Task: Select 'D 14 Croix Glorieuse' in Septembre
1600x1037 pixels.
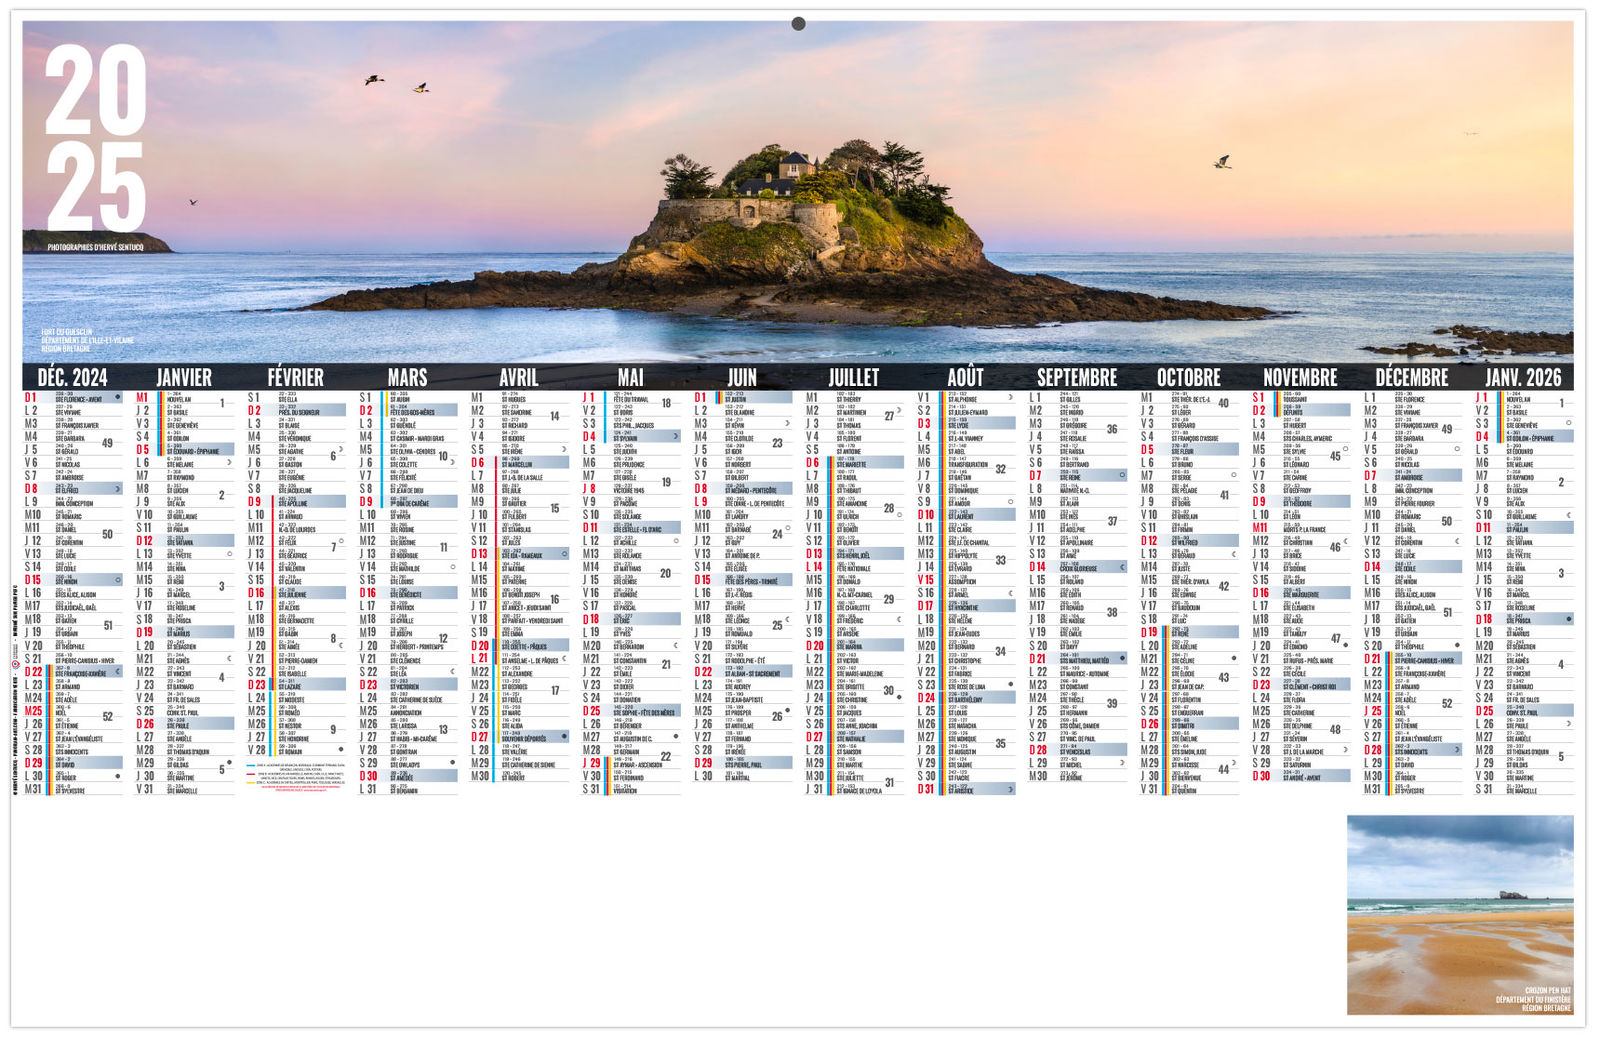Action: point(1077,567)
